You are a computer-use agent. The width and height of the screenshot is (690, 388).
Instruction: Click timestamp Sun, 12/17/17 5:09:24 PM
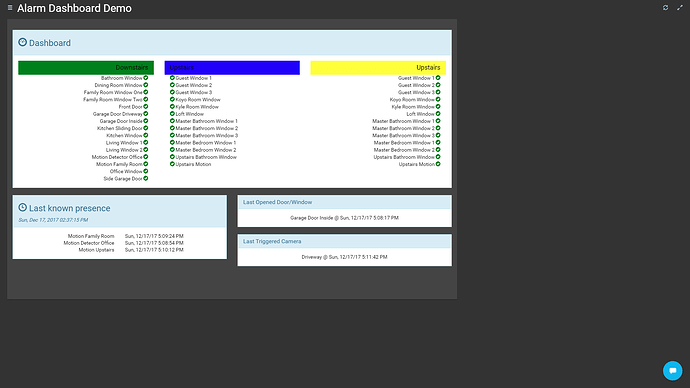[x=154, y=236]
